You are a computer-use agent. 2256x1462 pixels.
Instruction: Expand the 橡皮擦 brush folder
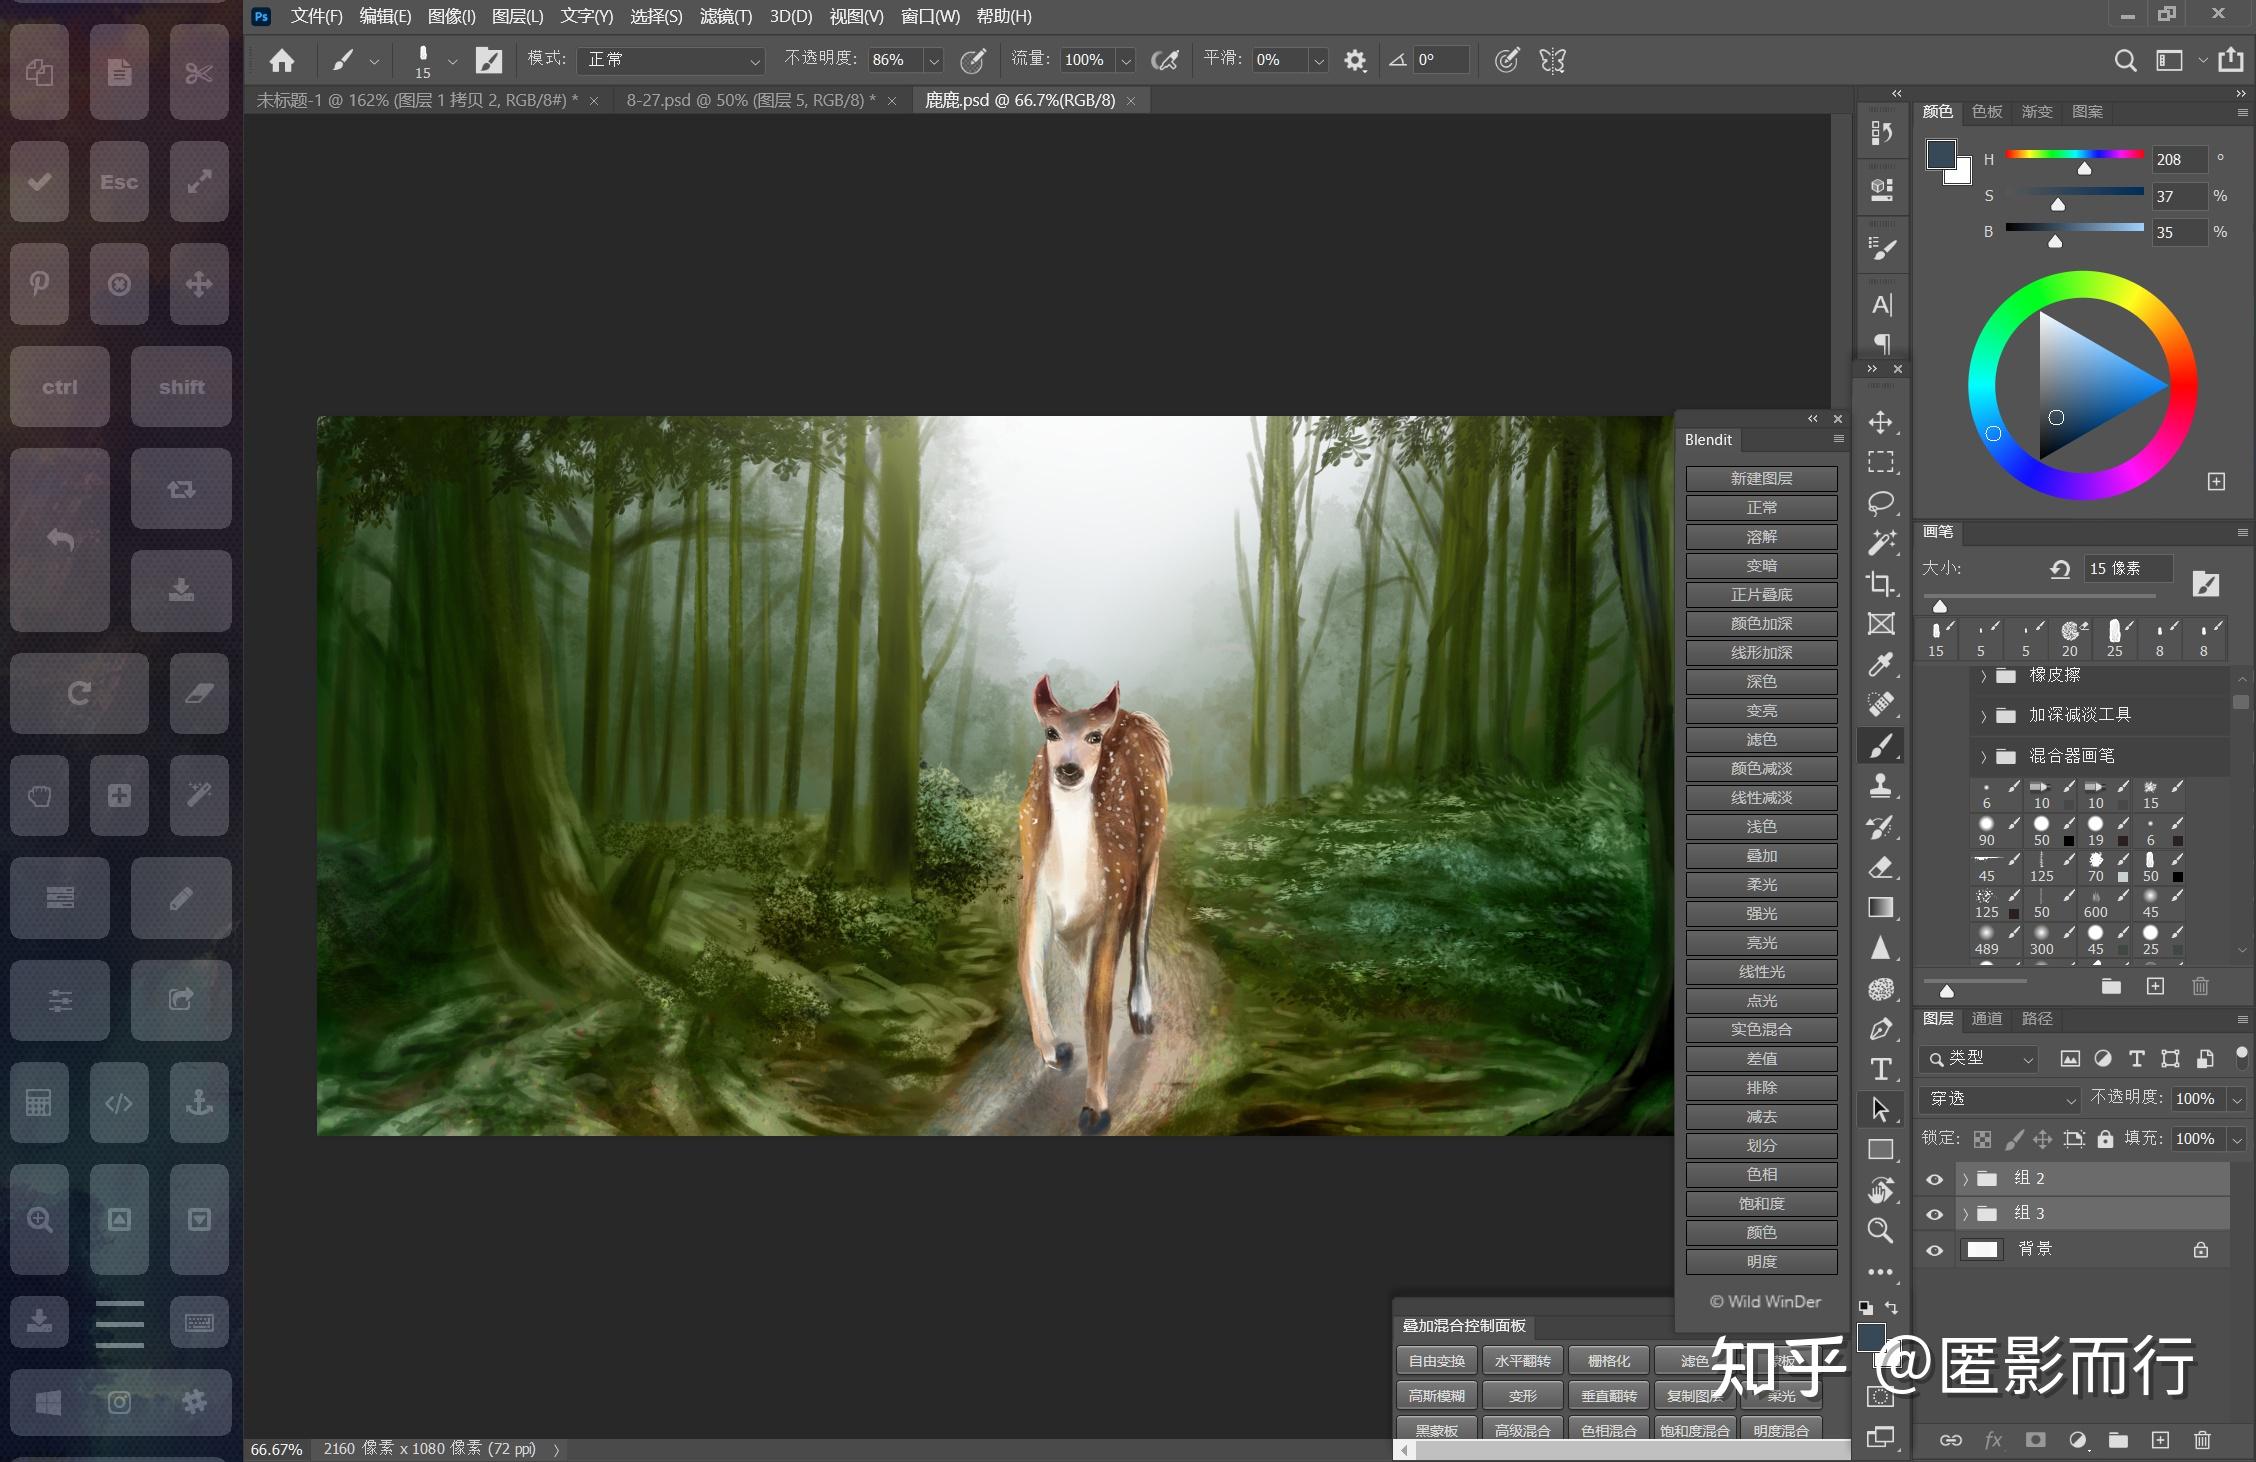(1983, 676)
